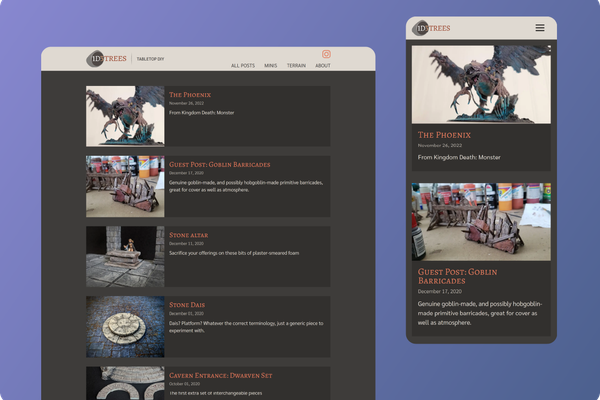This screenshot has width=600, height=400.
Task: Open the hamburger menu in mobile view
Action: click(540, 28)
